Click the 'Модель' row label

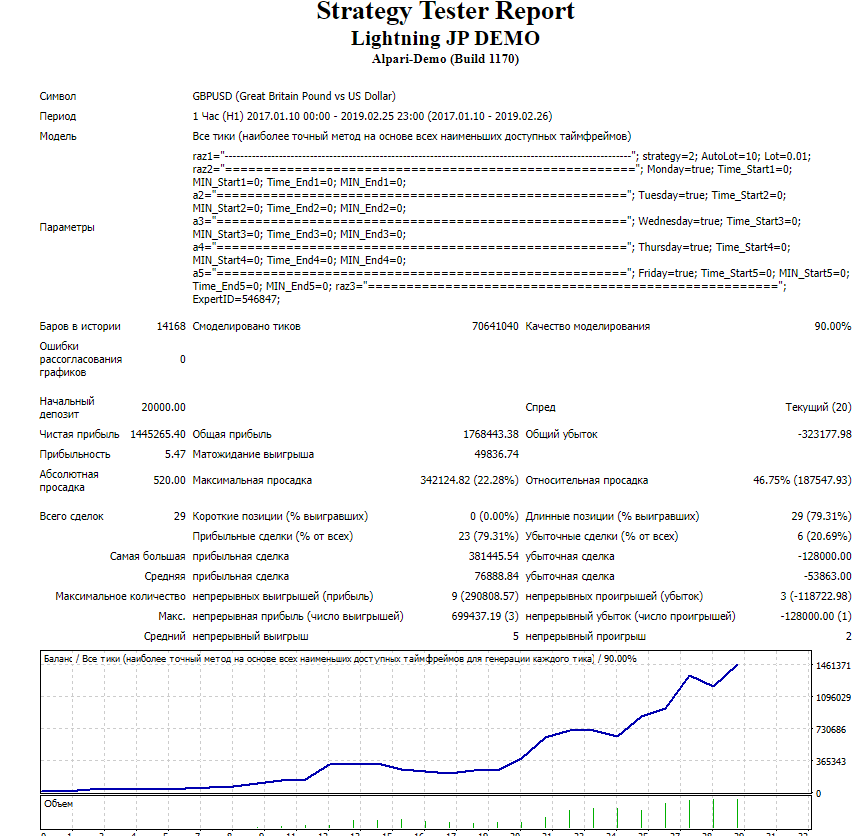(58, 136)
